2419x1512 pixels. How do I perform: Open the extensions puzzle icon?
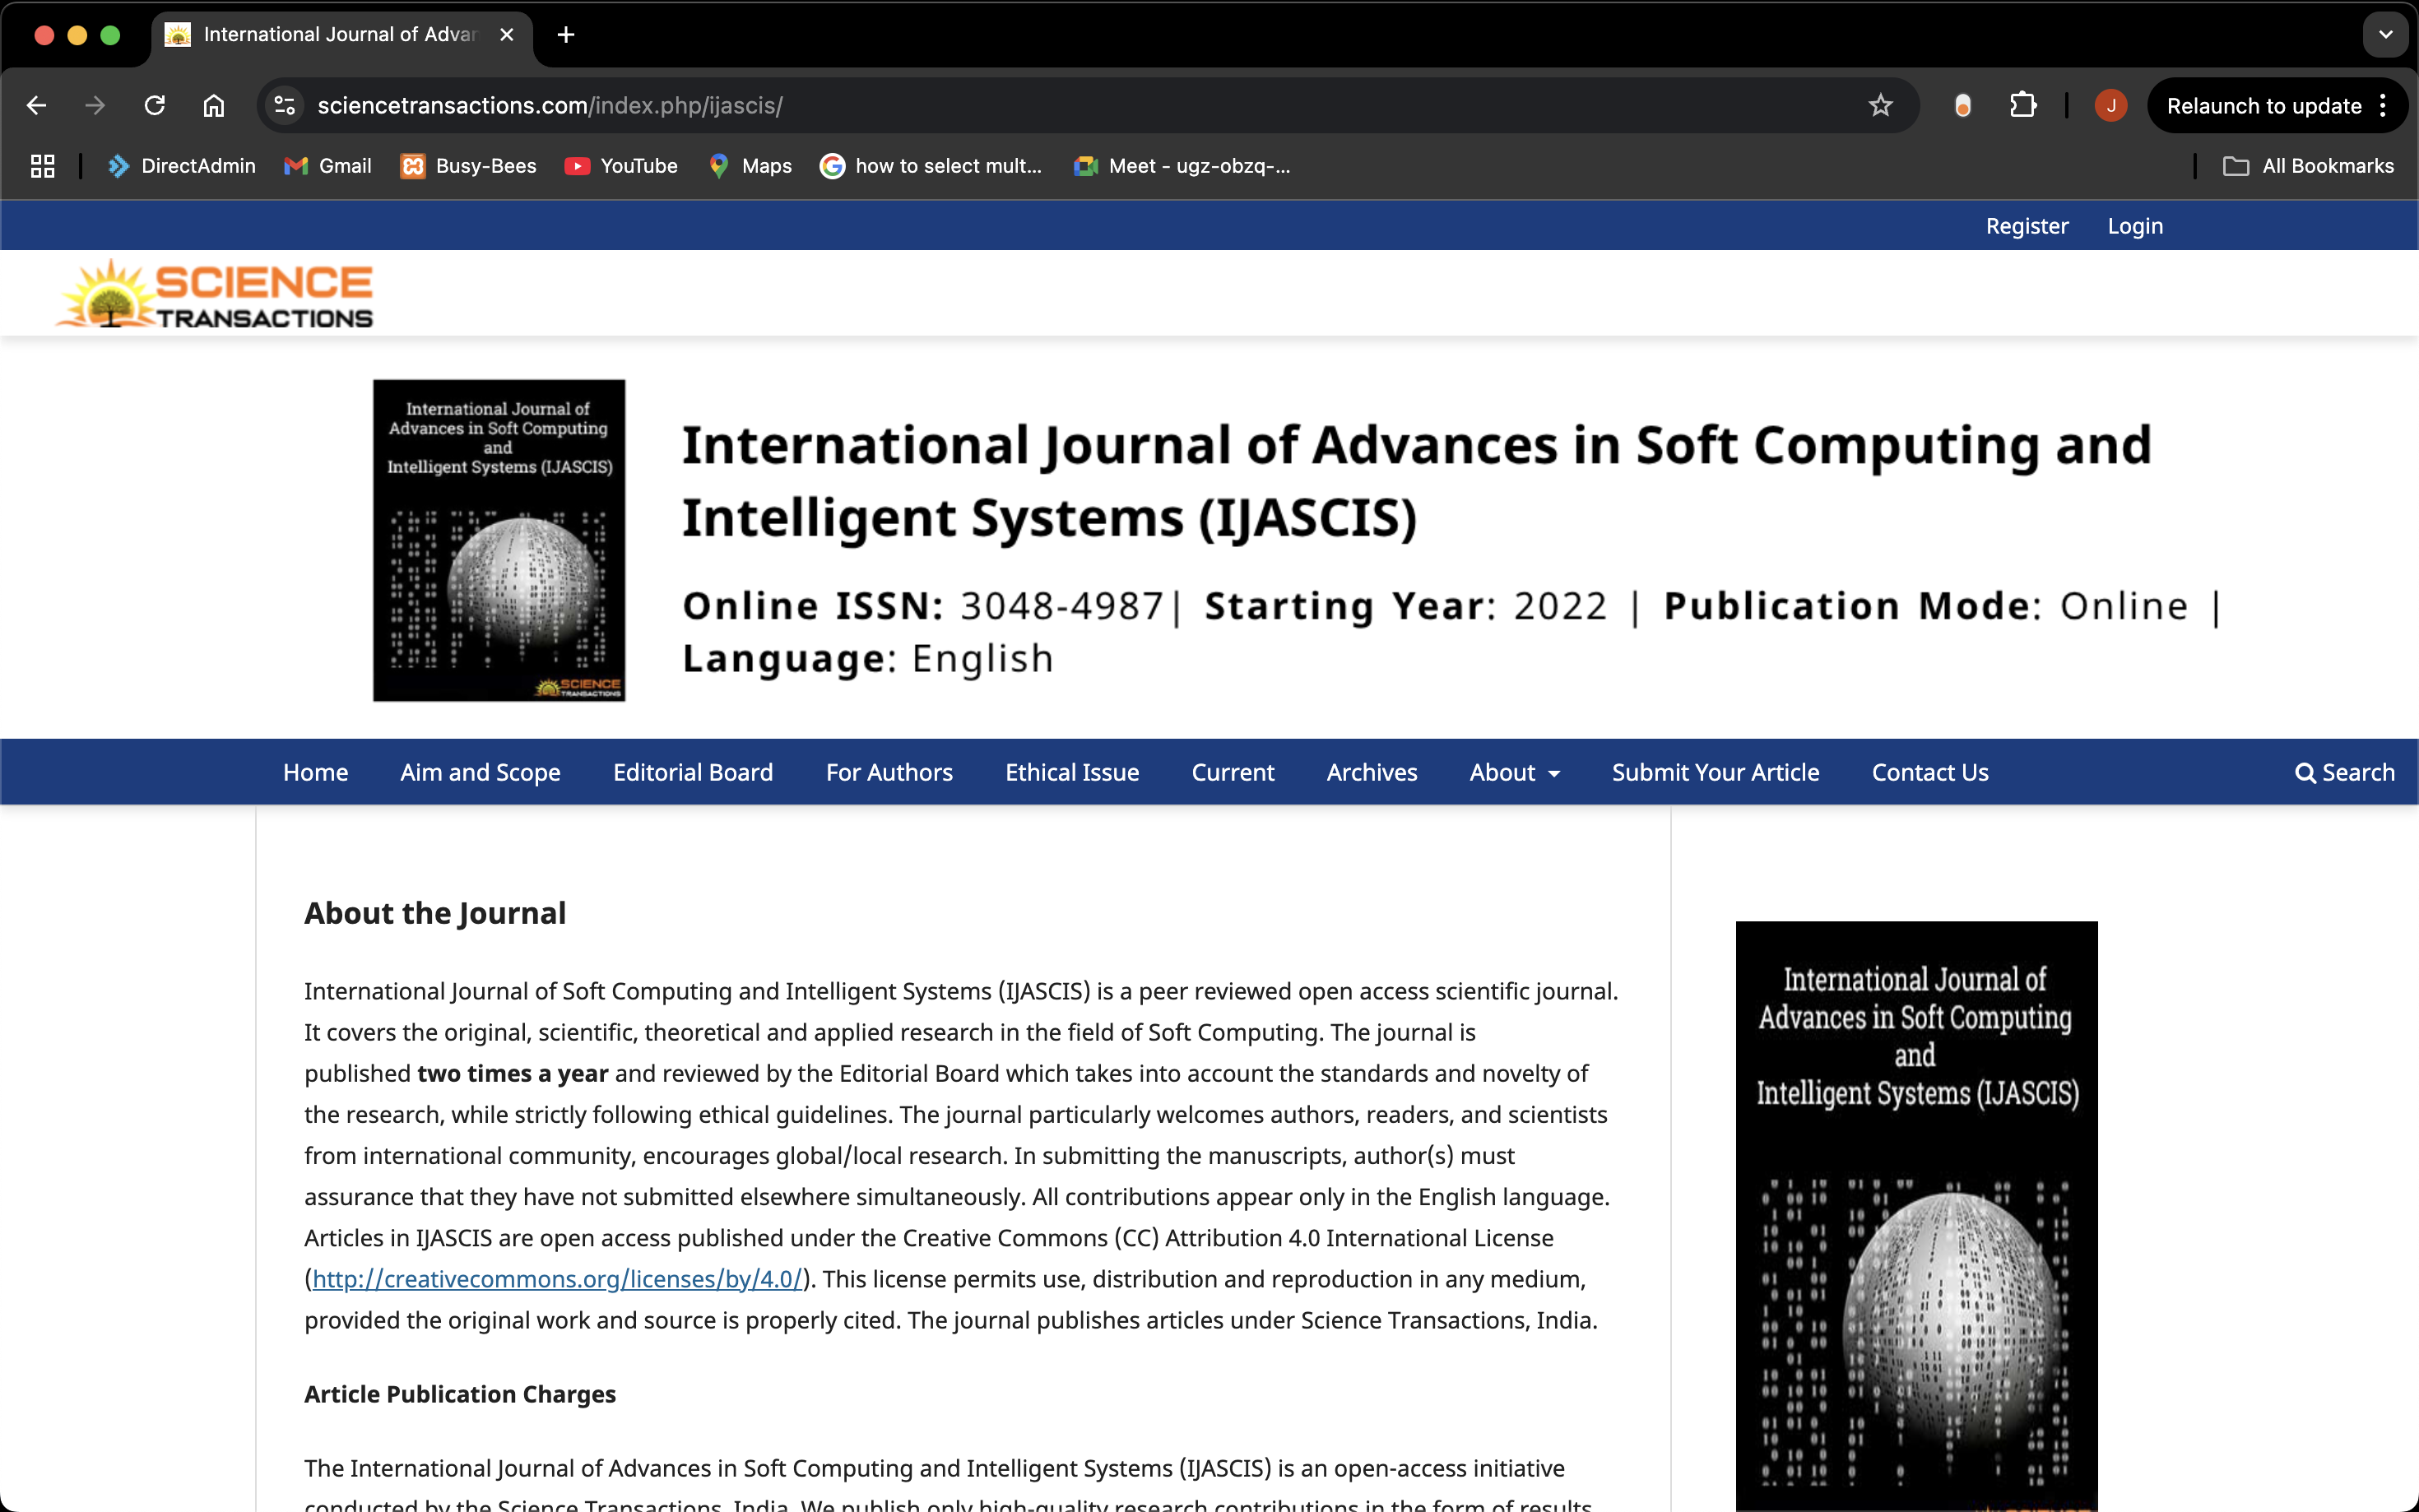2023,105
